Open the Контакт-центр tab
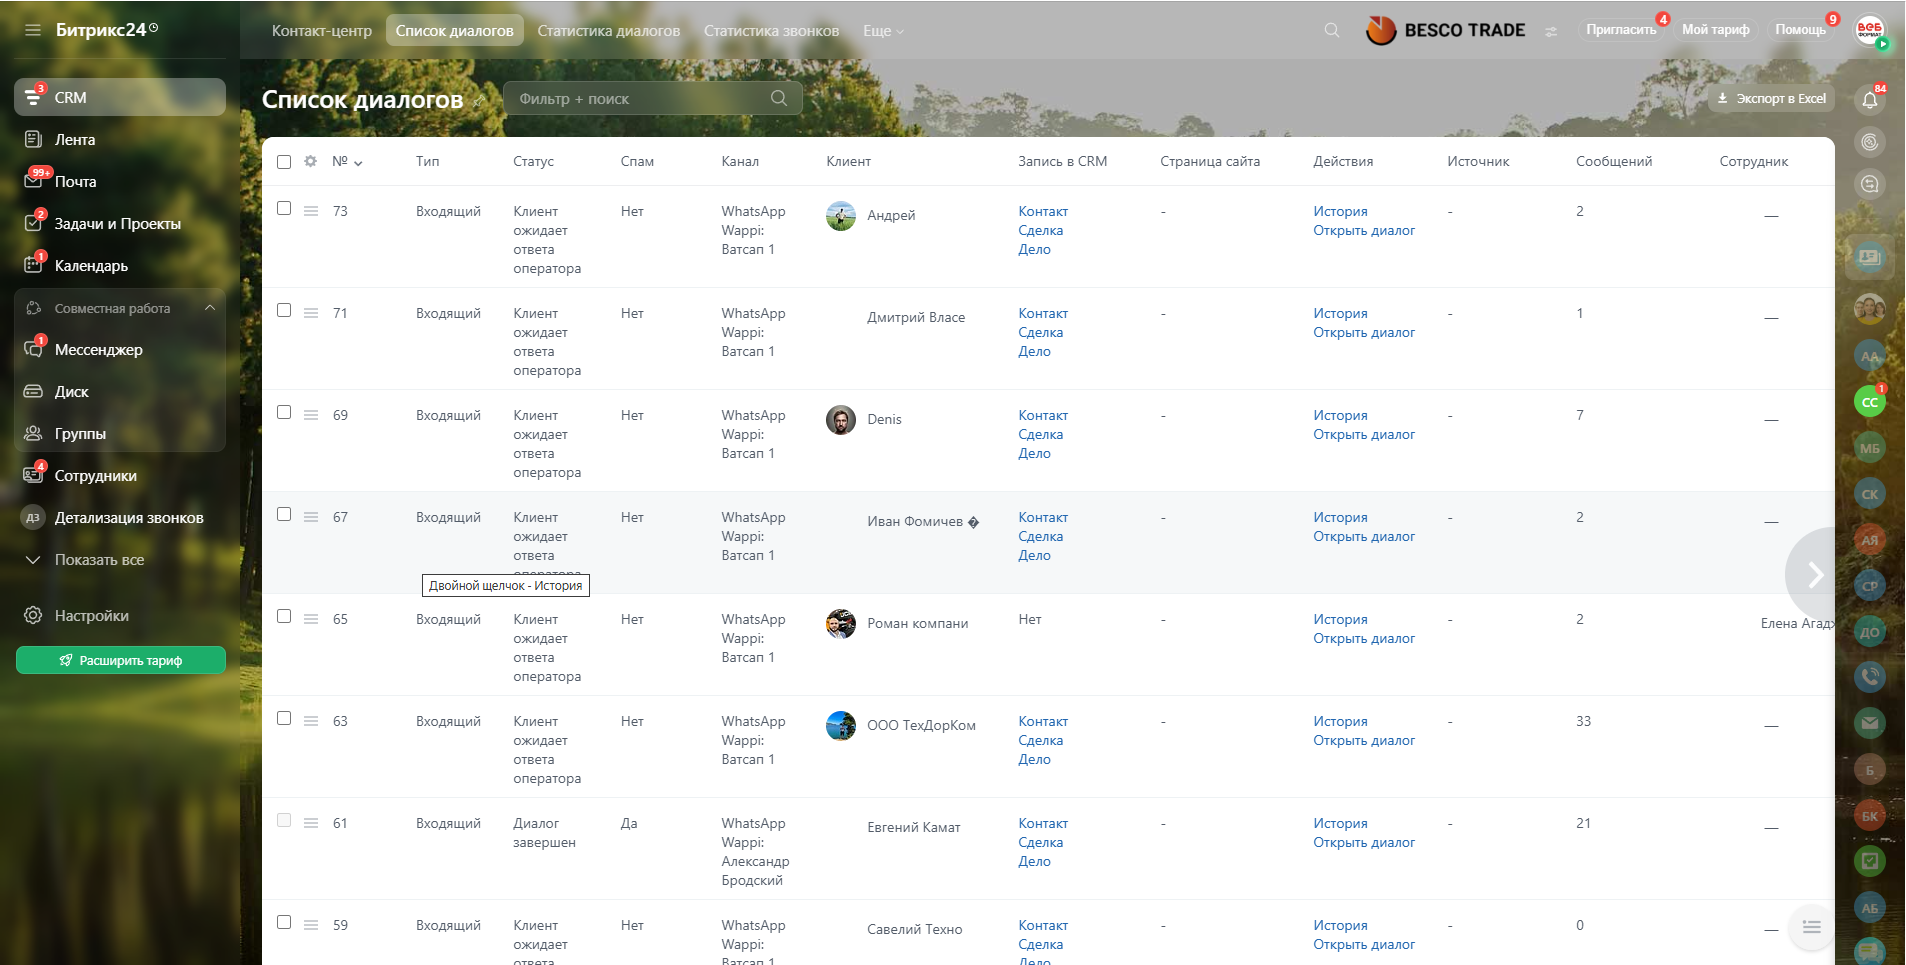 [321, 31]
